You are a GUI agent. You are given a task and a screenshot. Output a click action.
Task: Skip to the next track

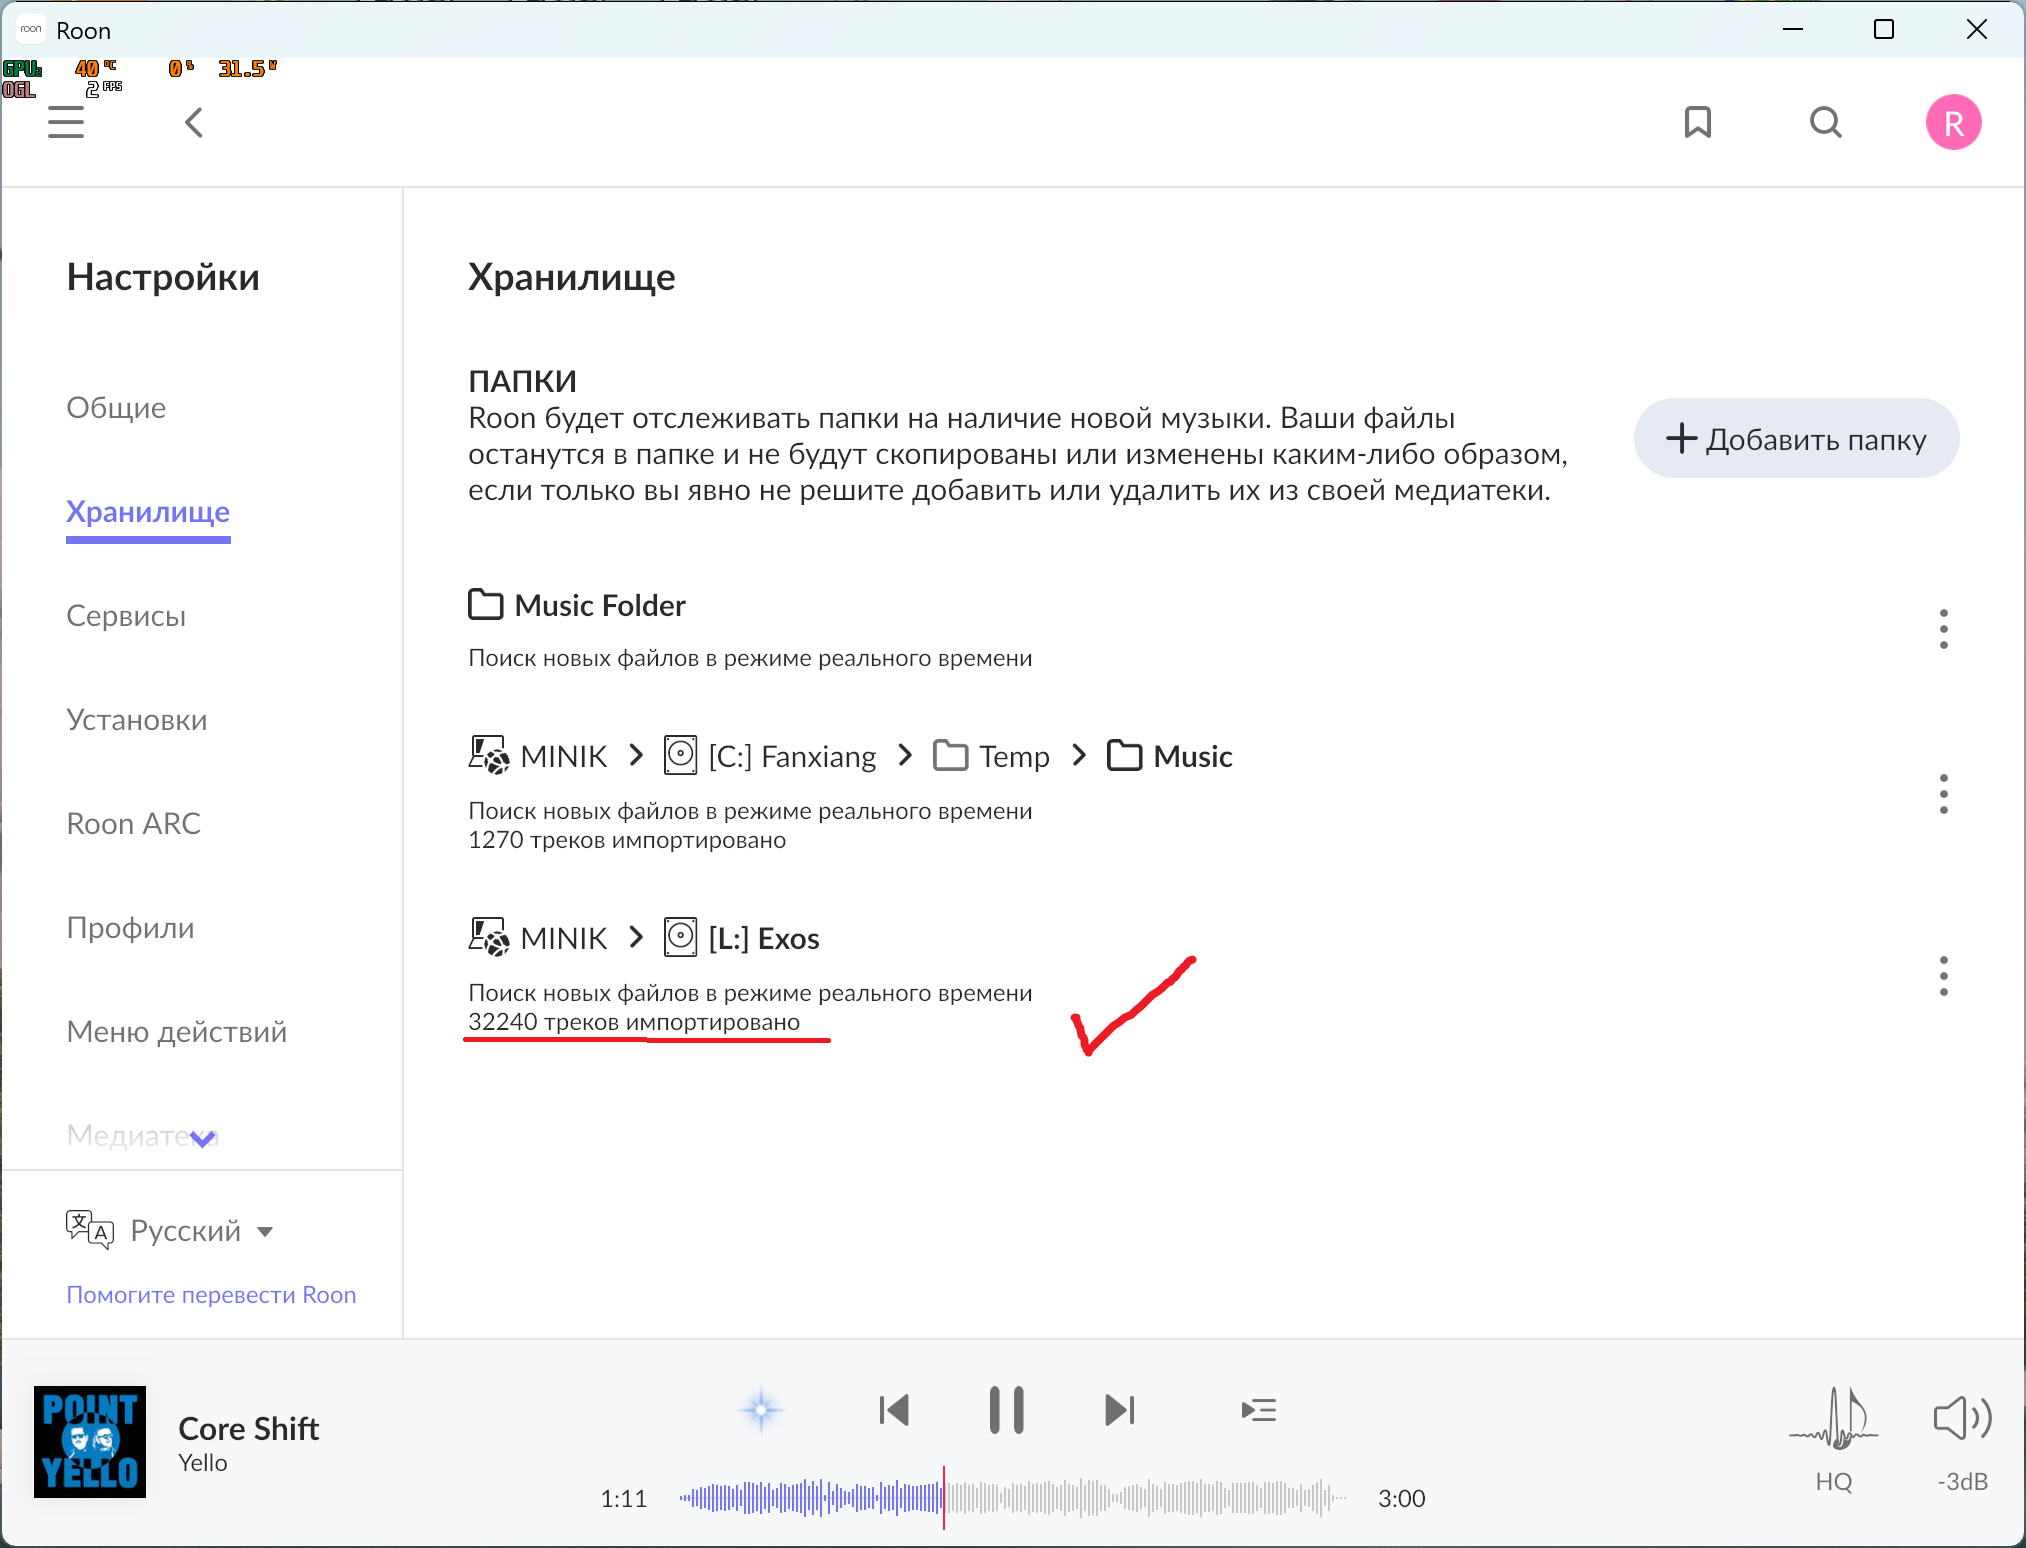point(1119,1410)
